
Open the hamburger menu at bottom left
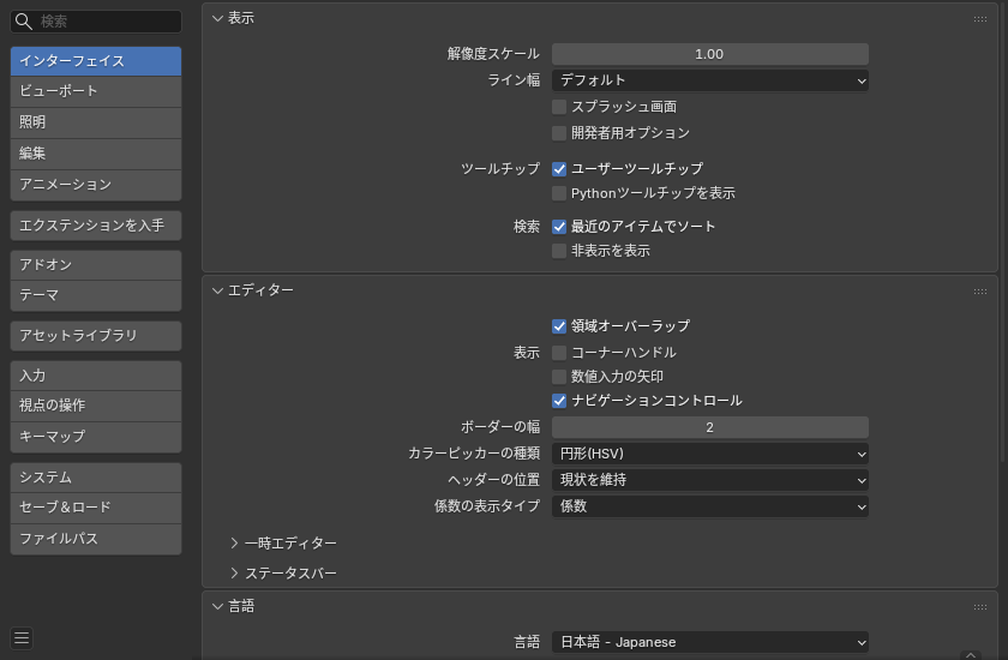21,638
